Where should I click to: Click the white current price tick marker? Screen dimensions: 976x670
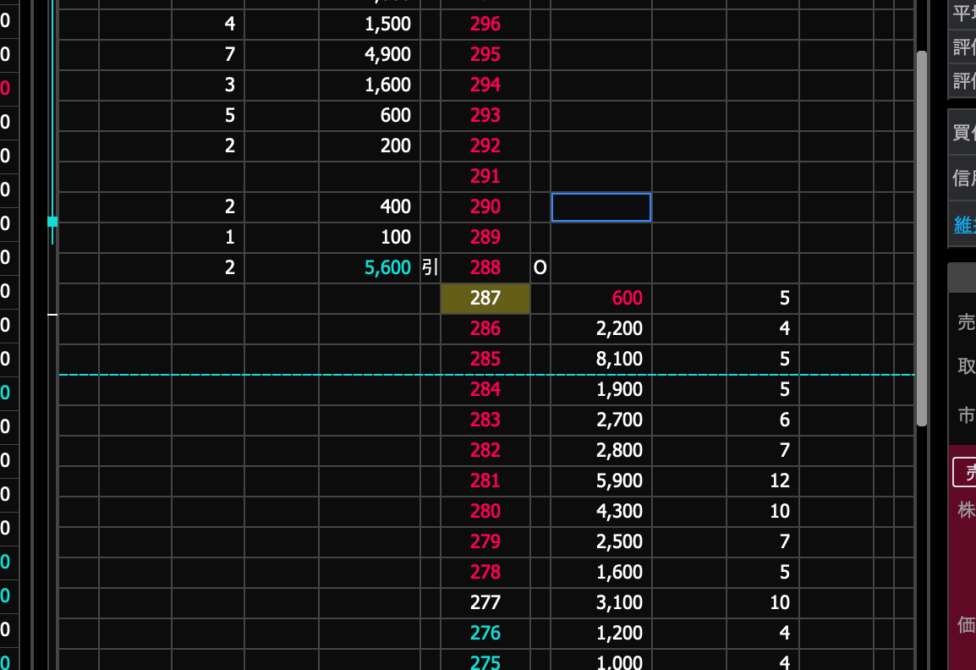pyautogui.click(x=53, y=315)
